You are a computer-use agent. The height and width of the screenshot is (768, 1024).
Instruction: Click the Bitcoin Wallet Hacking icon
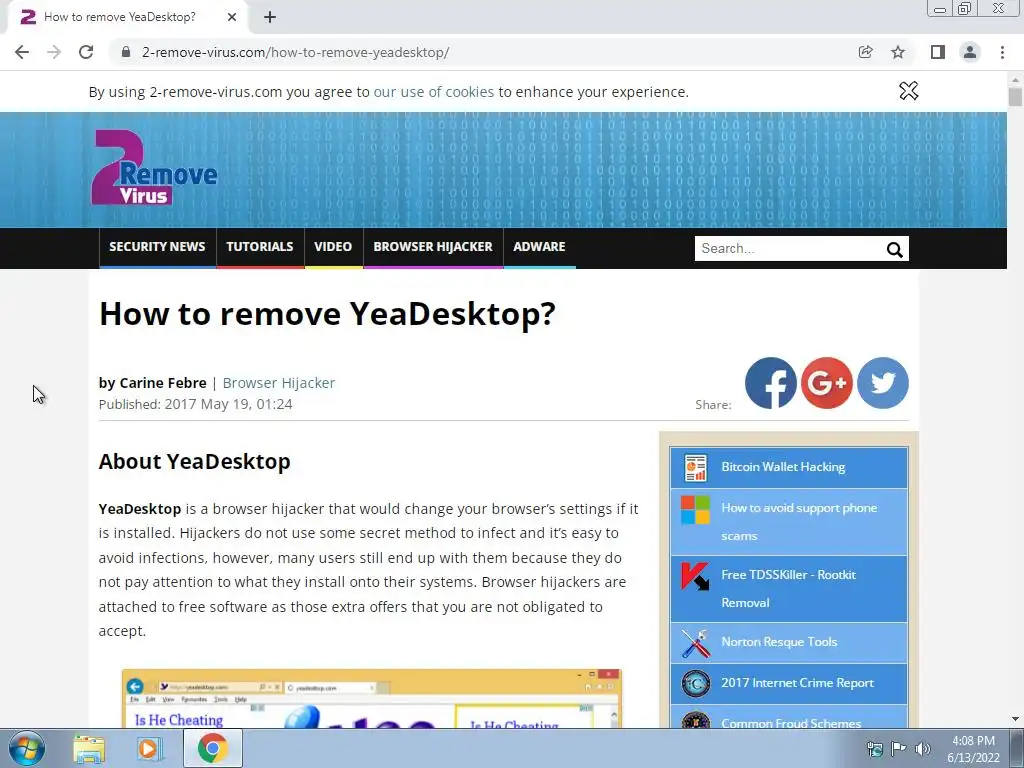[696, 468]
